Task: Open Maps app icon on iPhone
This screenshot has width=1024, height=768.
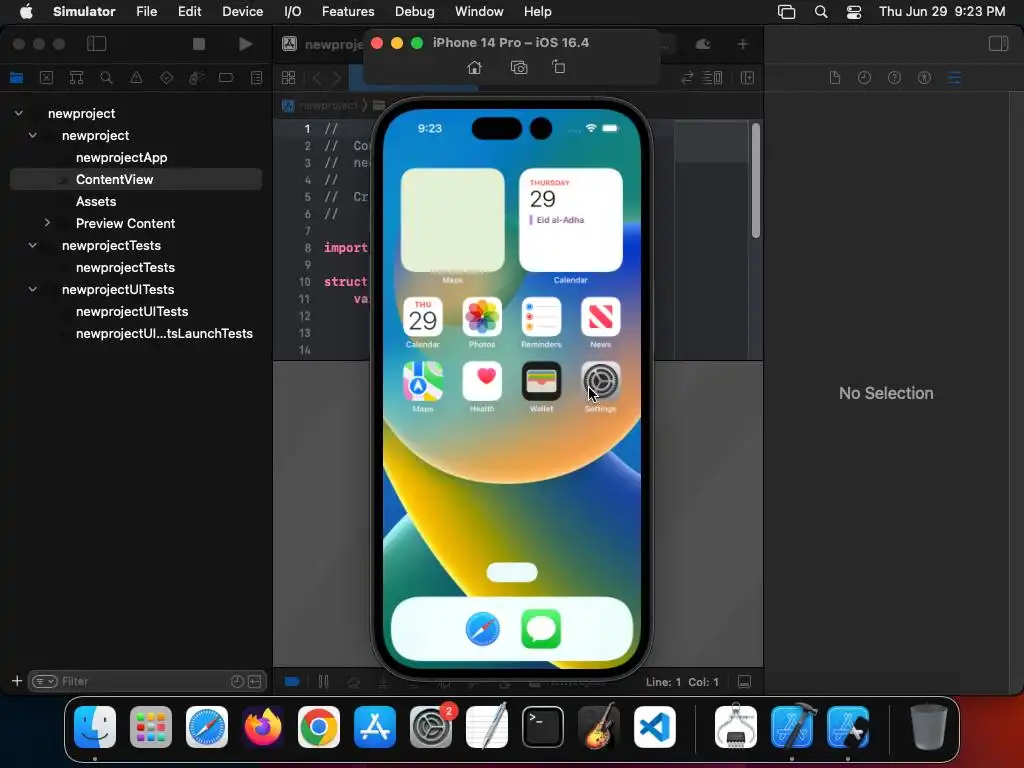Action: point(423,381)
